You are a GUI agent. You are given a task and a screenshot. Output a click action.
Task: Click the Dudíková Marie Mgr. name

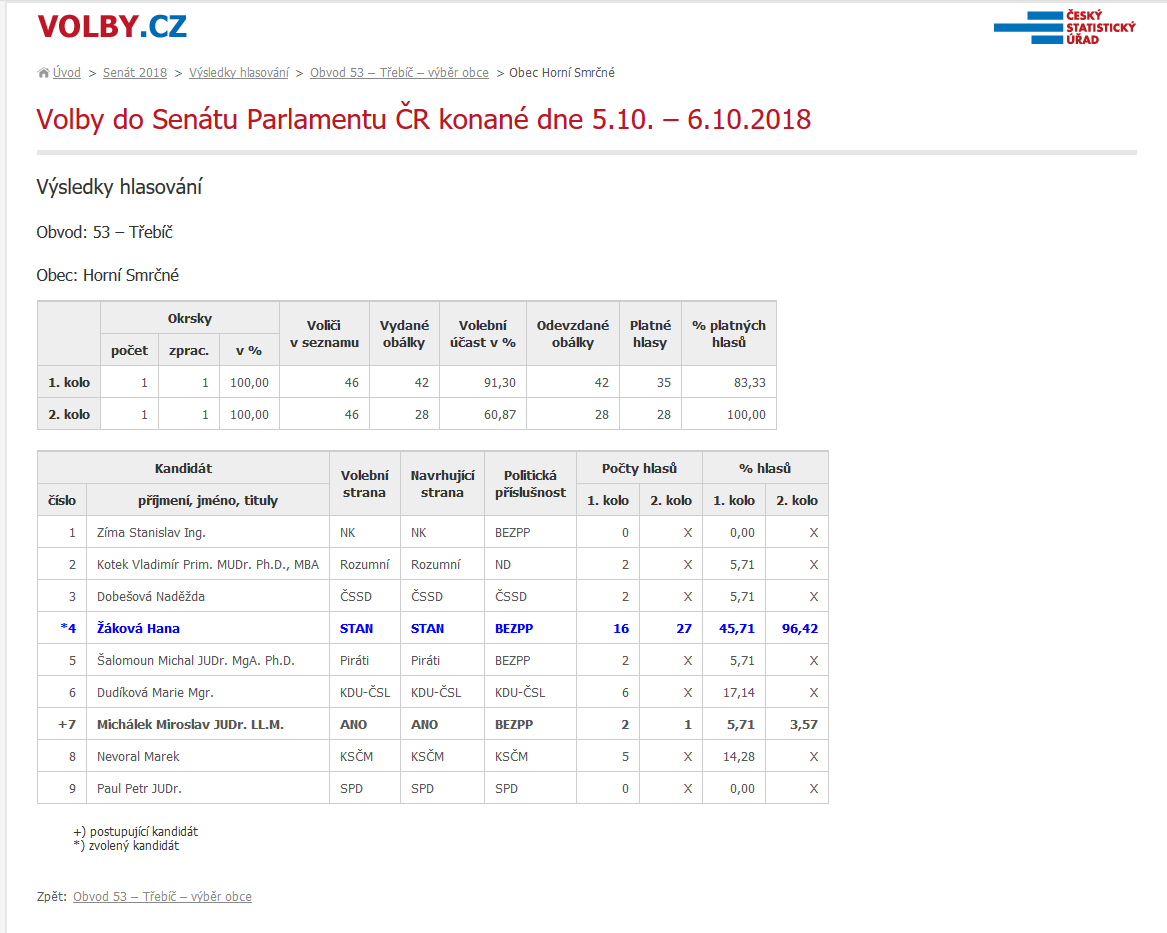155,692
